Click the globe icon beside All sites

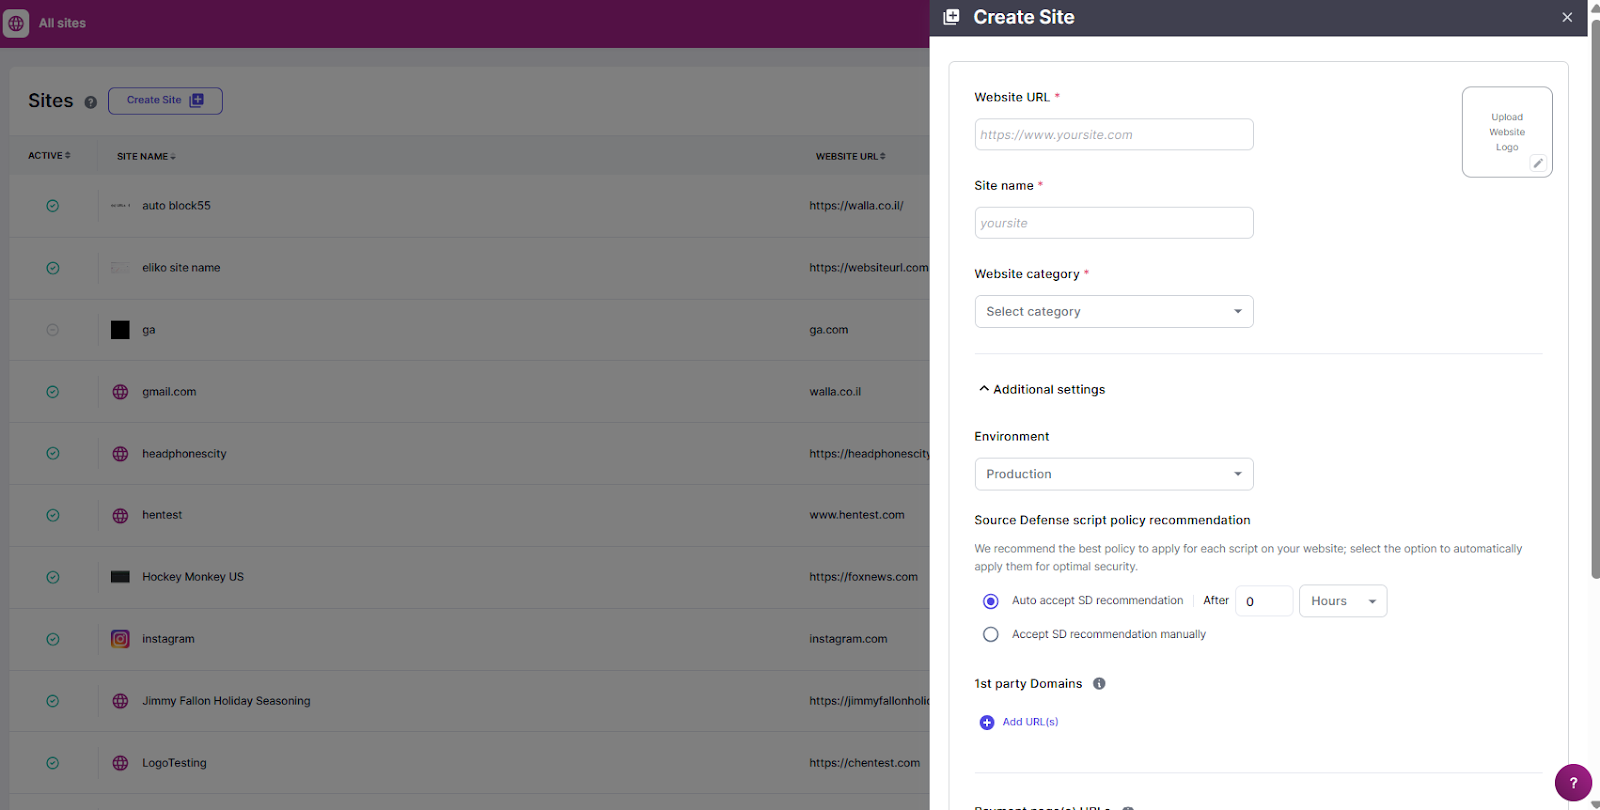pyautogui.click(x=16, y=23)
